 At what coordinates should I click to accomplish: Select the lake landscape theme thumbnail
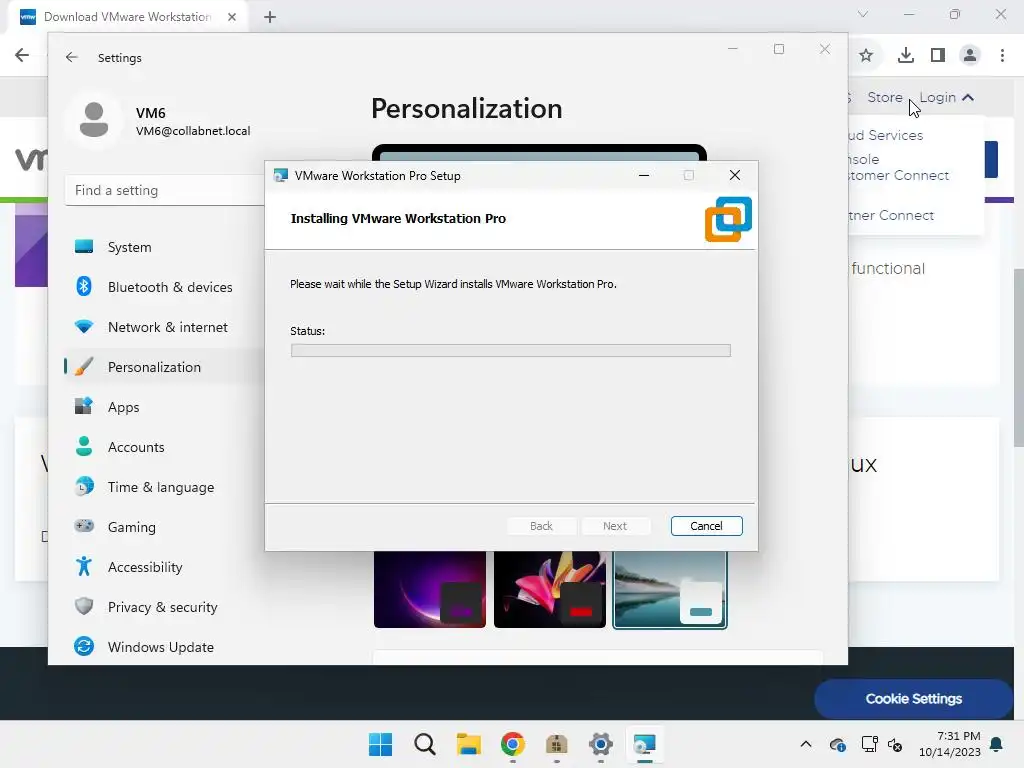(670, 589)
